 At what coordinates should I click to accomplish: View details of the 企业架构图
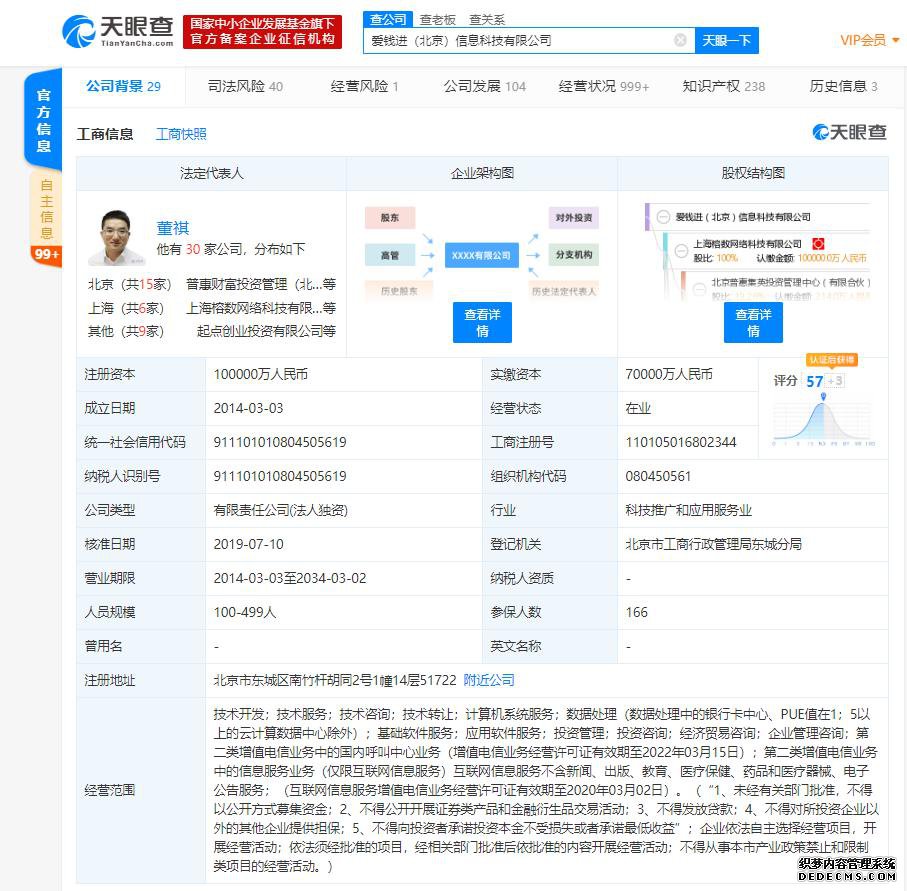pyautogui.click(x=482, y=322)
